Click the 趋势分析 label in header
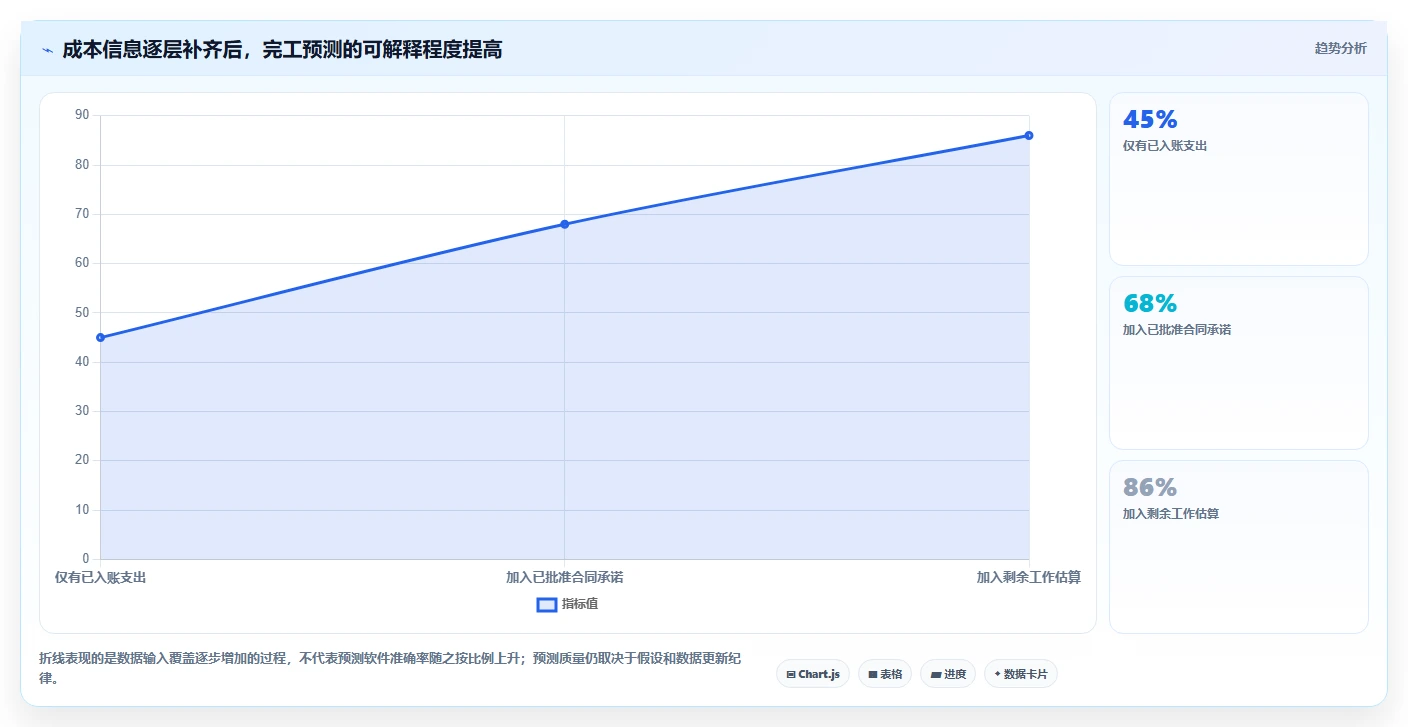The width and height of the screenshot is (1408, 727). coord(1340,48)
